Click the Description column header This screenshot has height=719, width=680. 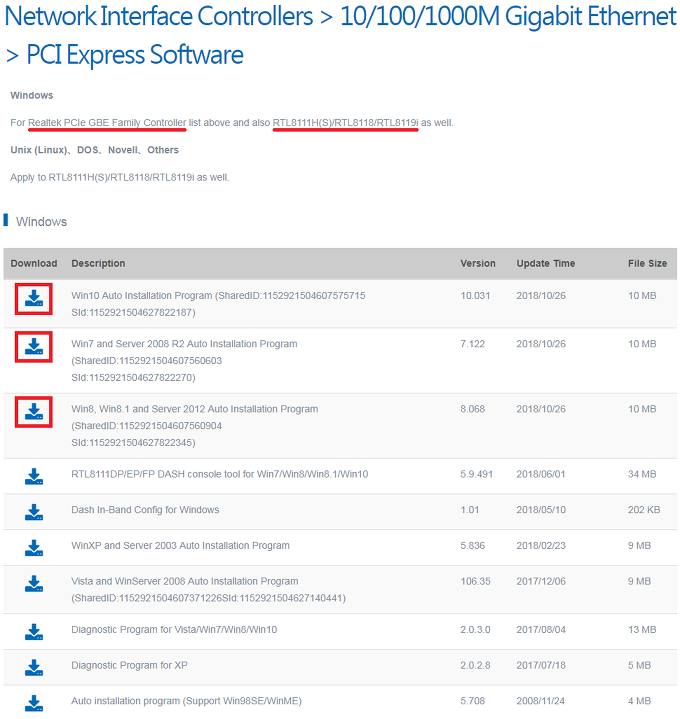[x=98, y=263]
